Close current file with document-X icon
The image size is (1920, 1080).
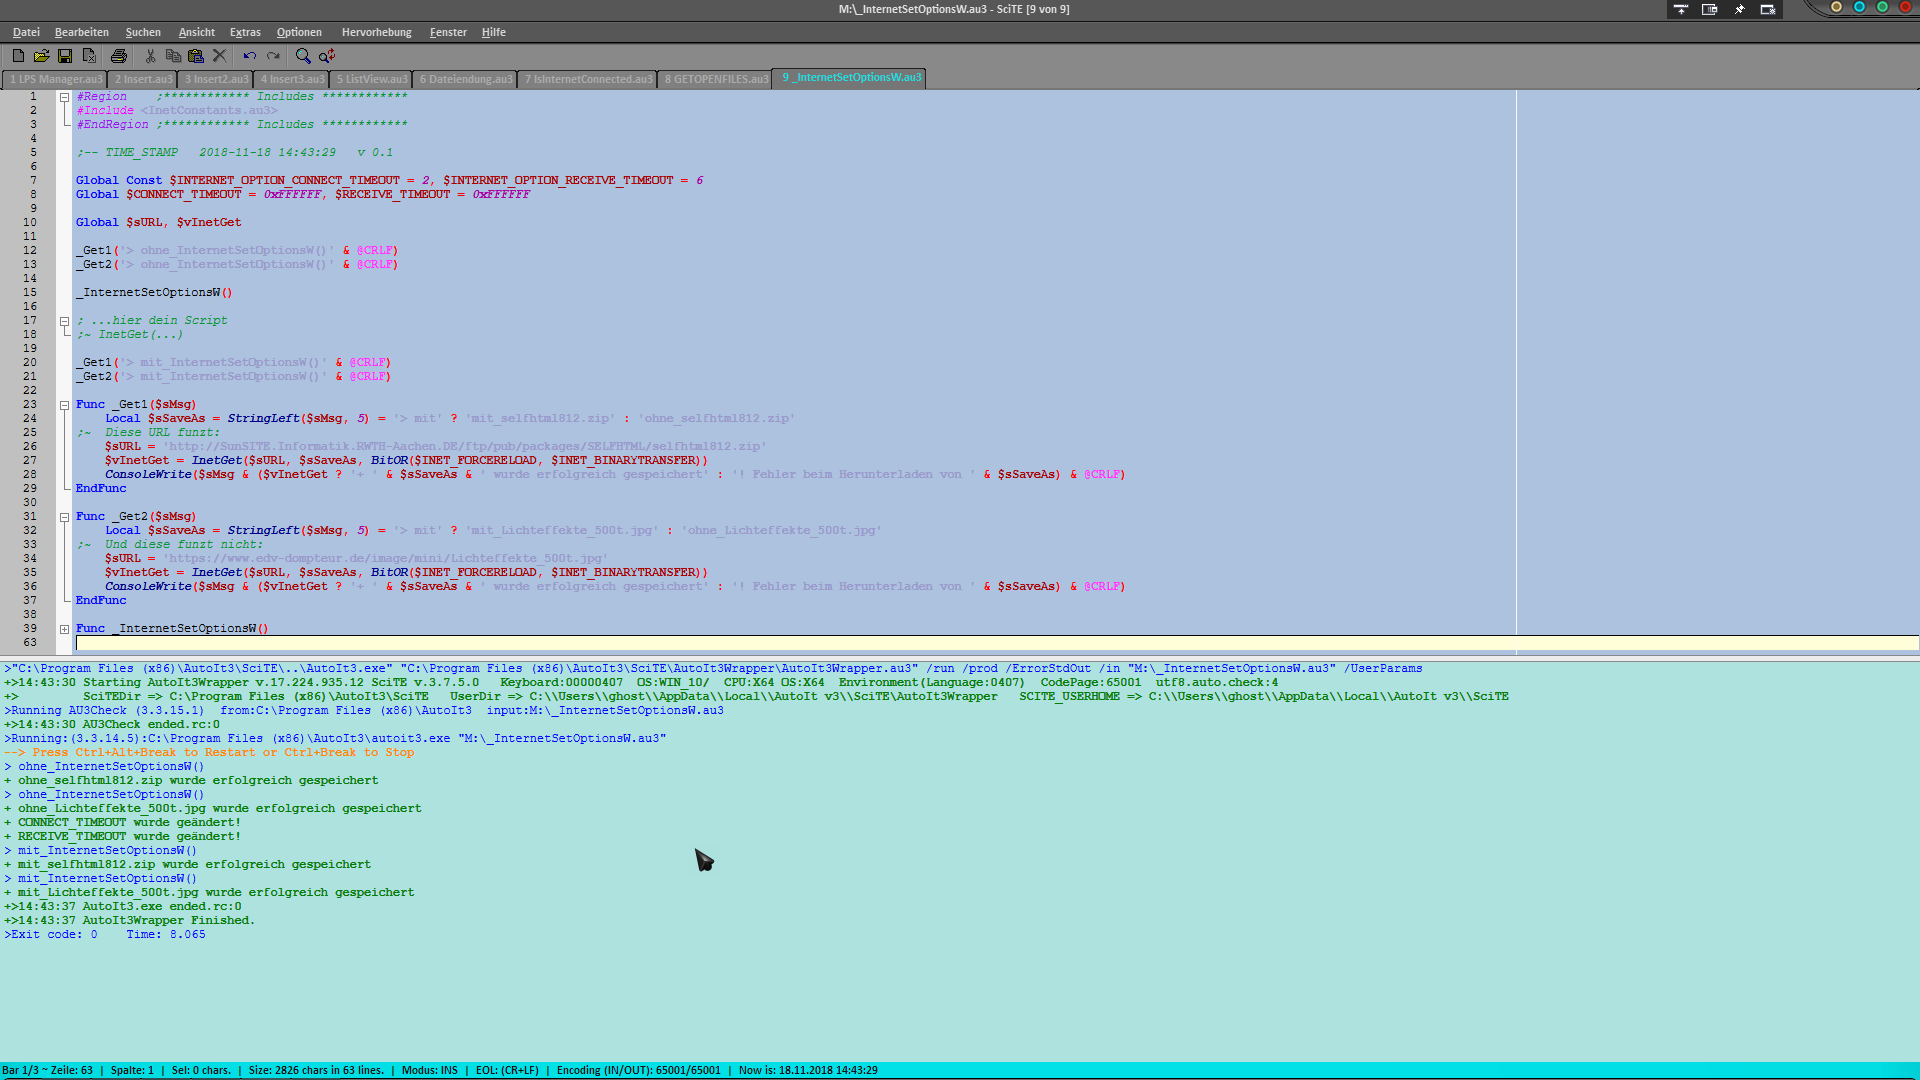coord(89,56)
